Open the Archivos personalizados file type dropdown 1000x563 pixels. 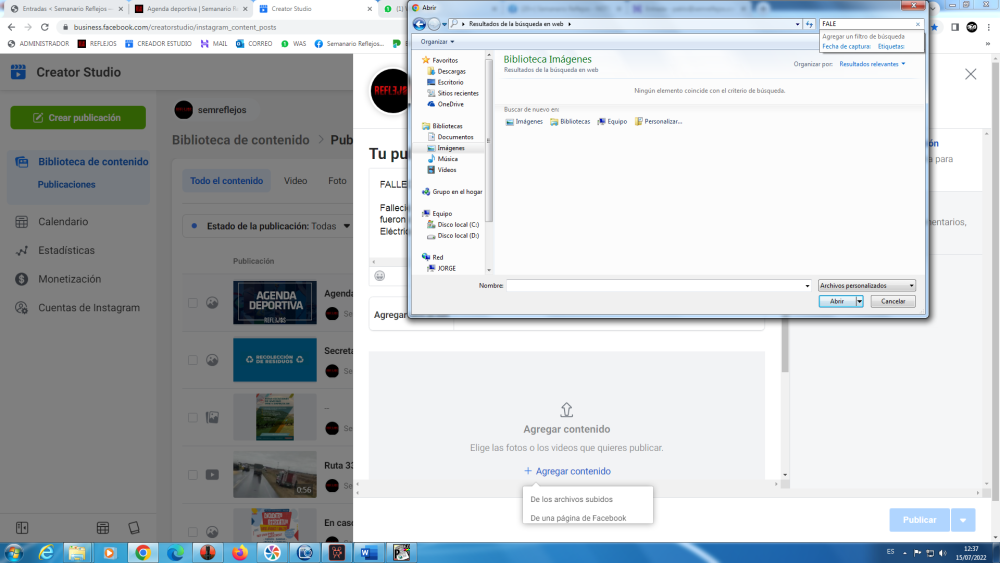867,286
